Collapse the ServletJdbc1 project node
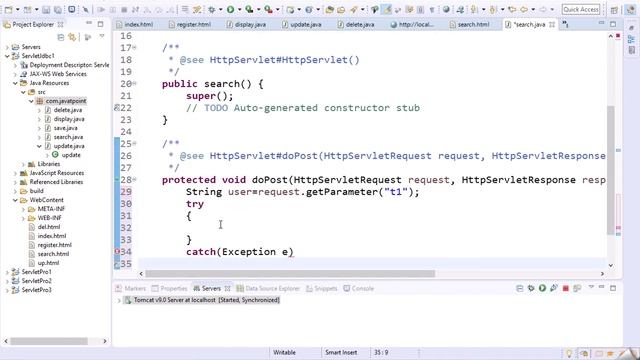The width and height of the screenshot is (640, 360). [7, 56]
